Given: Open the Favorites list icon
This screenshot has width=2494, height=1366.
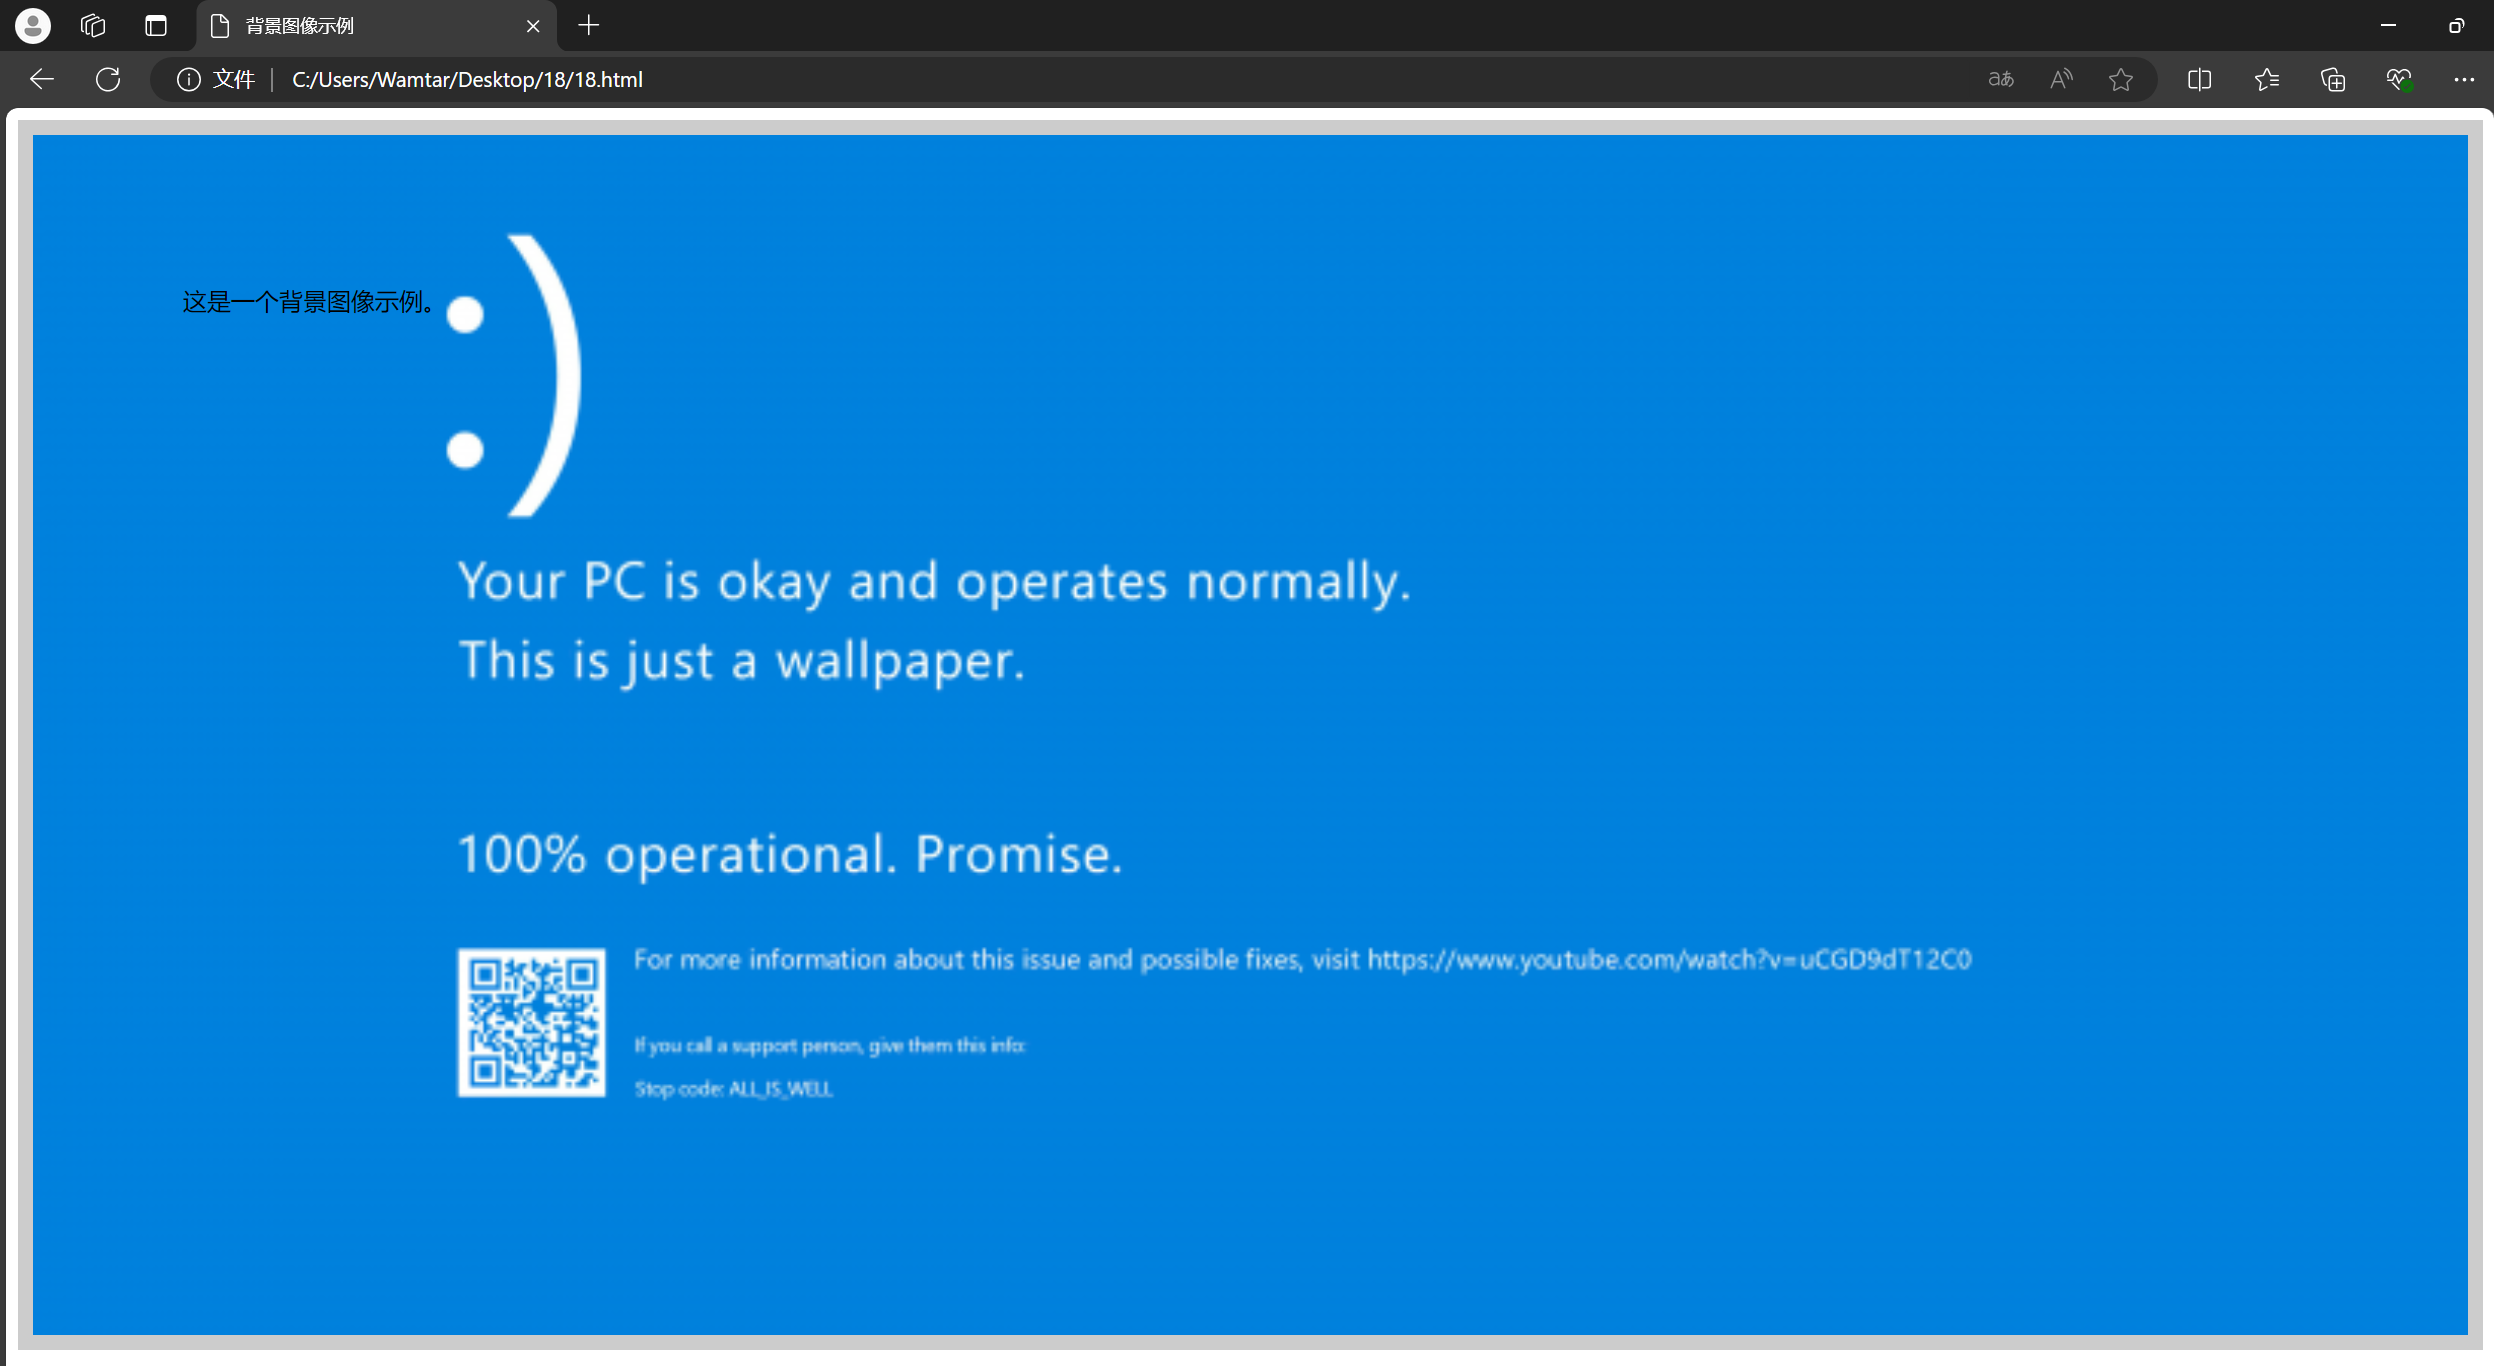Looking at the screenshot, I should click(2267, 79).
